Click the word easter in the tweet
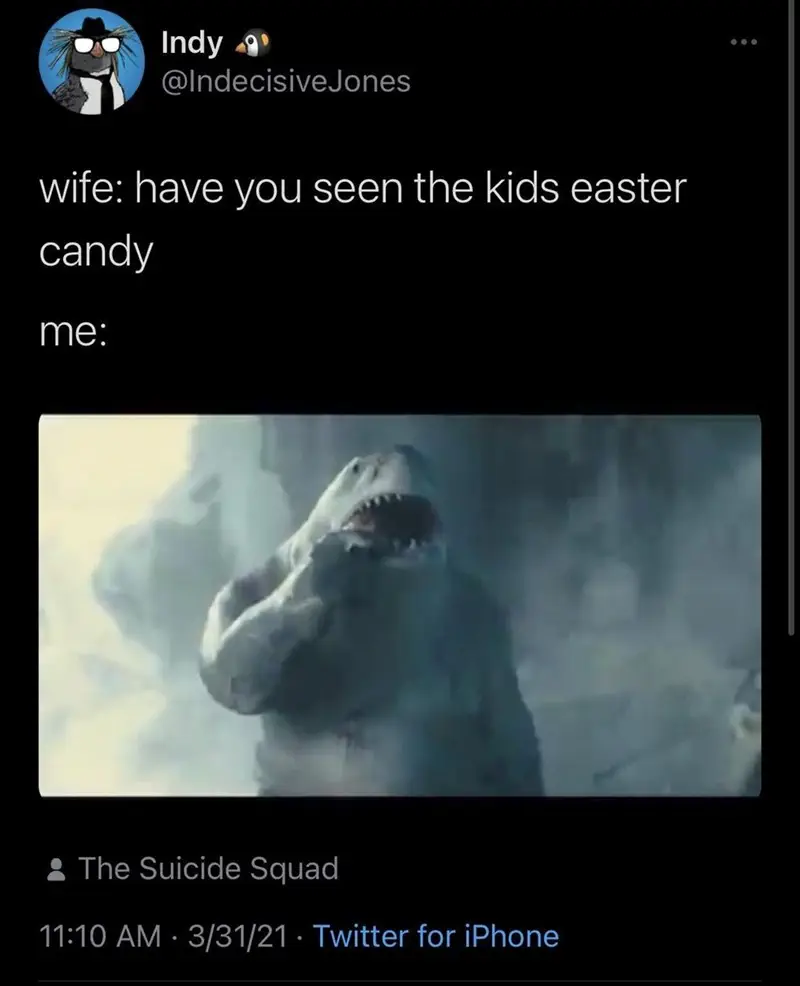Image resolution: width=800 pixels, height=986 pixels. [x=628, y=188]
